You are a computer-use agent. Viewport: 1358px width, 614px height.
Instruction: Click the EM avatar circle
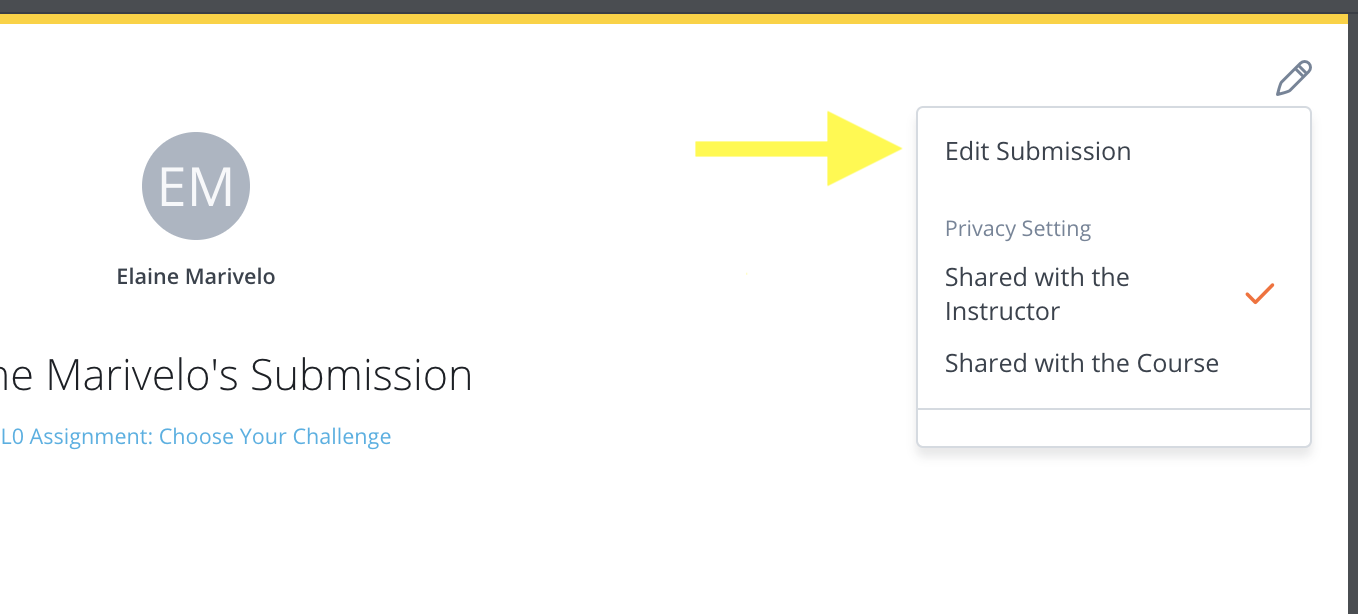(x=196, y=186)
